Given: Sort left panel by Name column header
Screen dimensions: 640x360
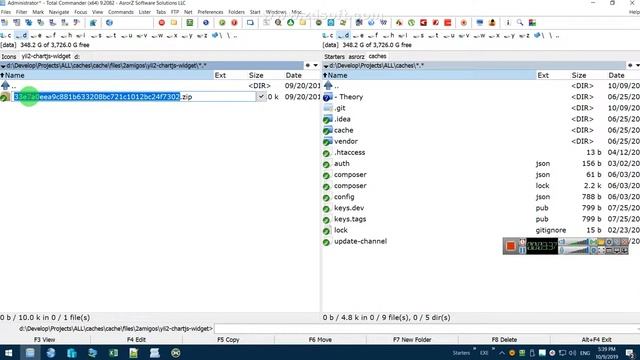Looking at the screenshot, I should (x=107, y=76).
